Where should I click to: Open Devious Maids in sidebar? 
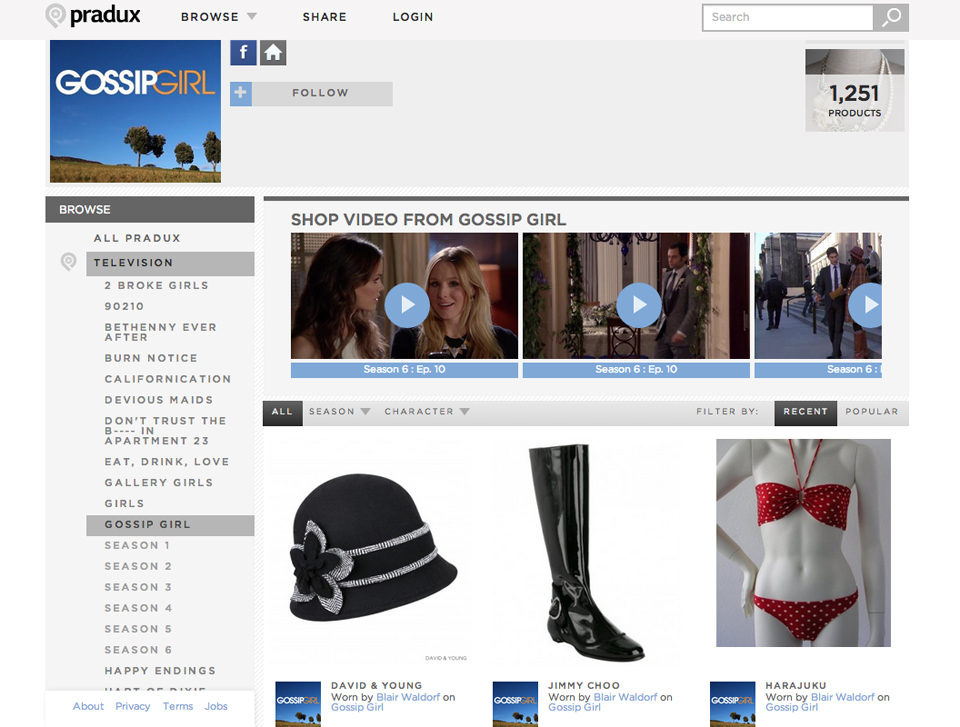pyautogui.click(x=159, y=399)
